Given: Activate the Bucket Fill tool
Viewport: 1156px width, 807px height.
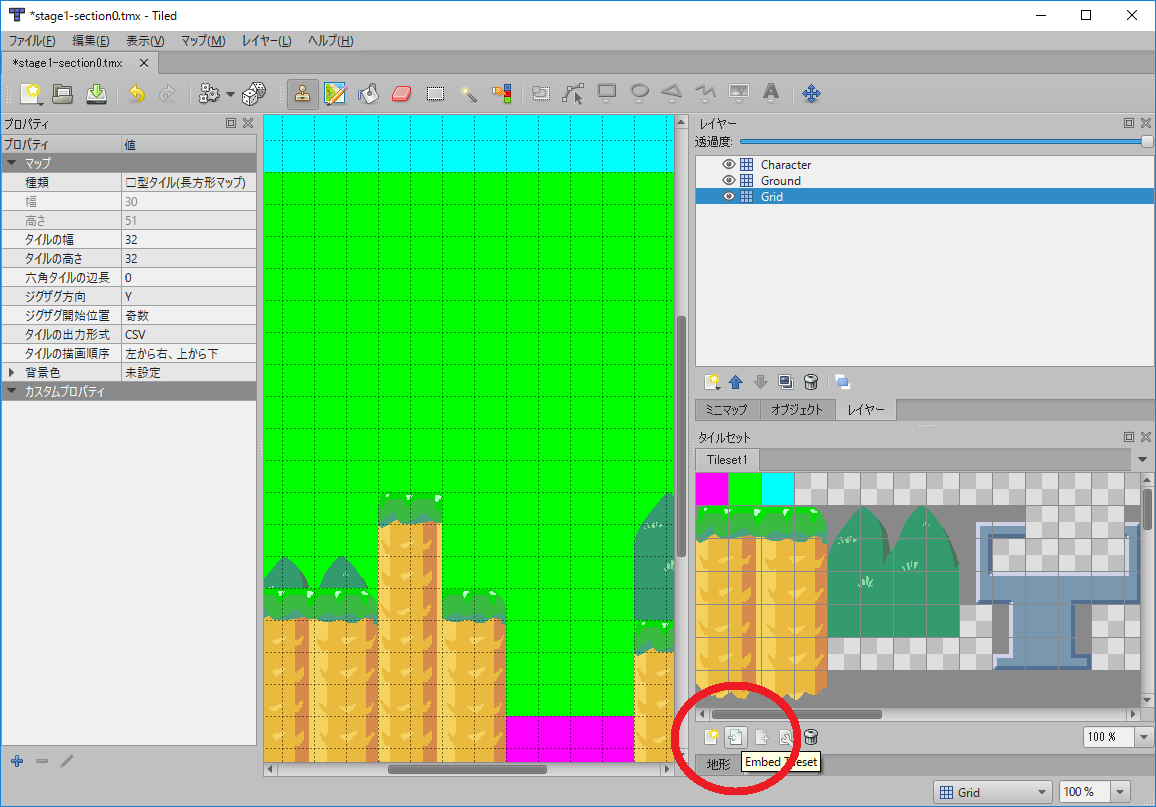Looking at the screenshot, I should (x=368, y=93).
